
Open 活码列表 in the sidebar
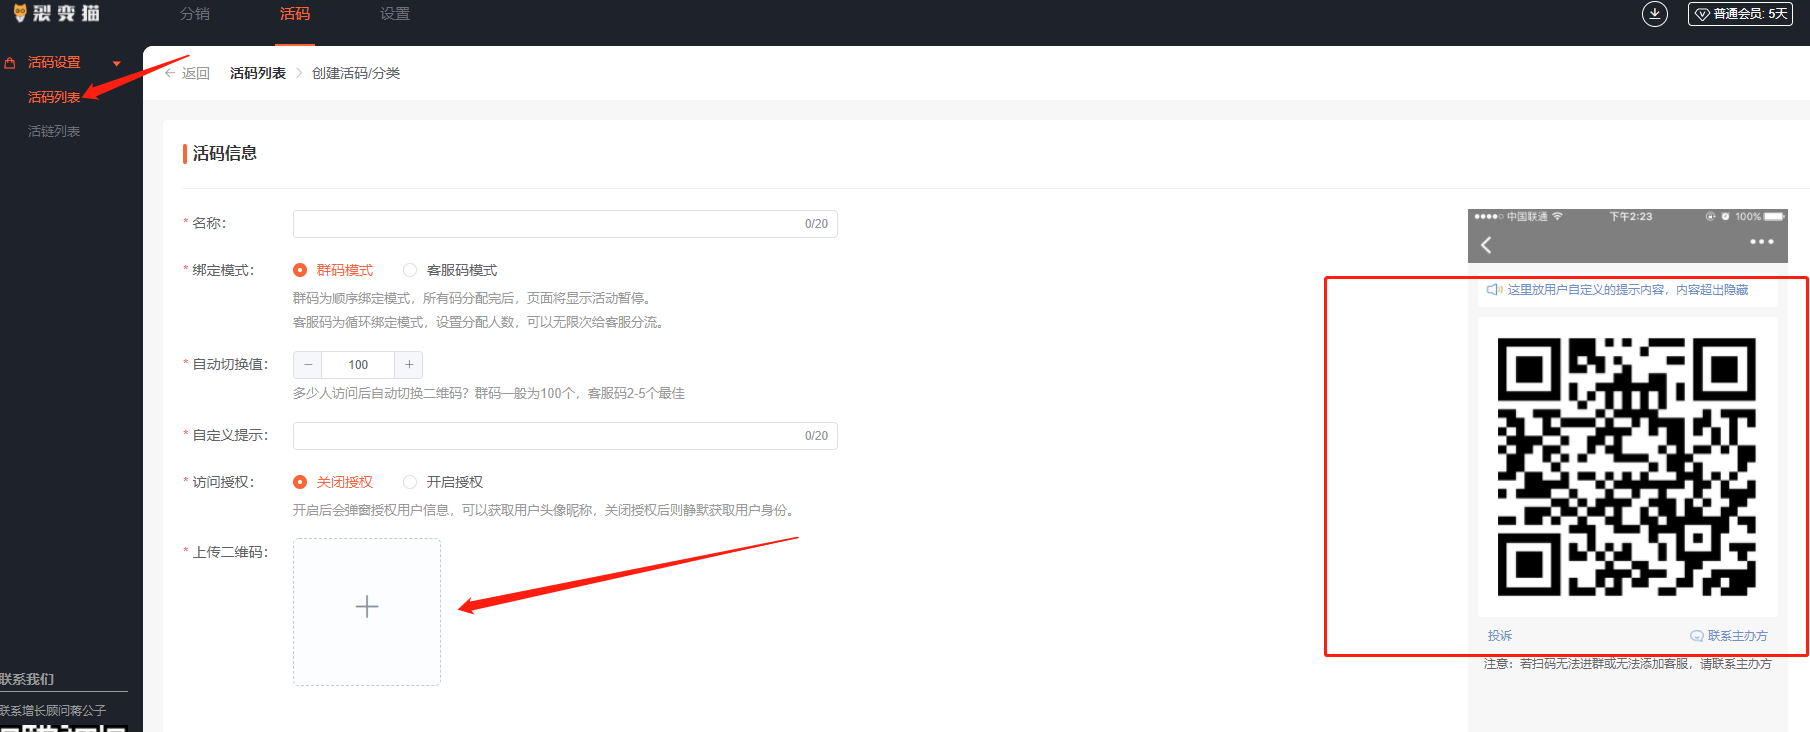pyautogui.click(x=54, y=97)
